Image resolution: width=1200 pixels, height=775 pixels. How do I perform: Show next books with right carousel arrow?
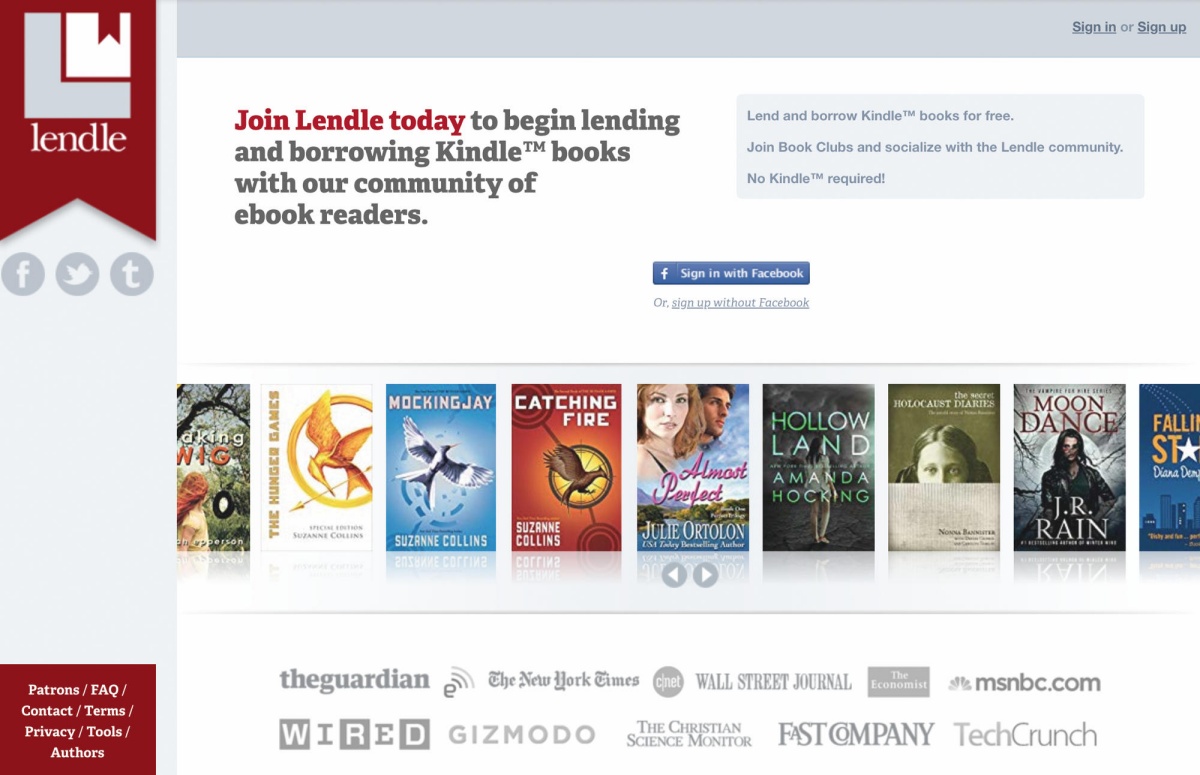[x=706, y=575]
